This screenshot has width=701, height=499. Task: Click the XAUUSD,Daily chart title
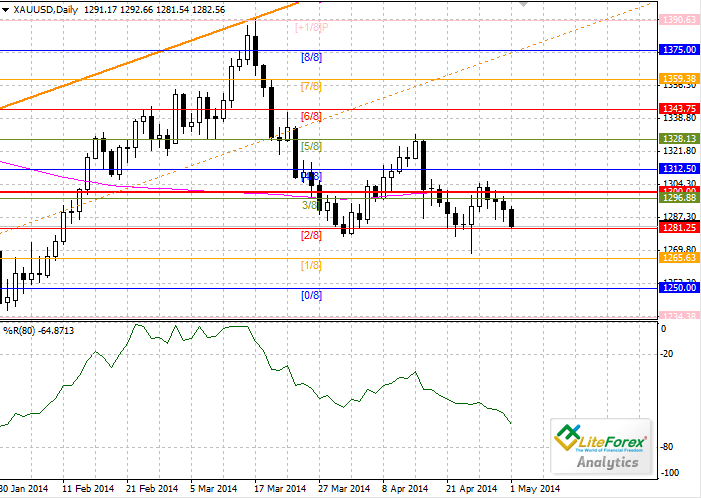(46, 8)
